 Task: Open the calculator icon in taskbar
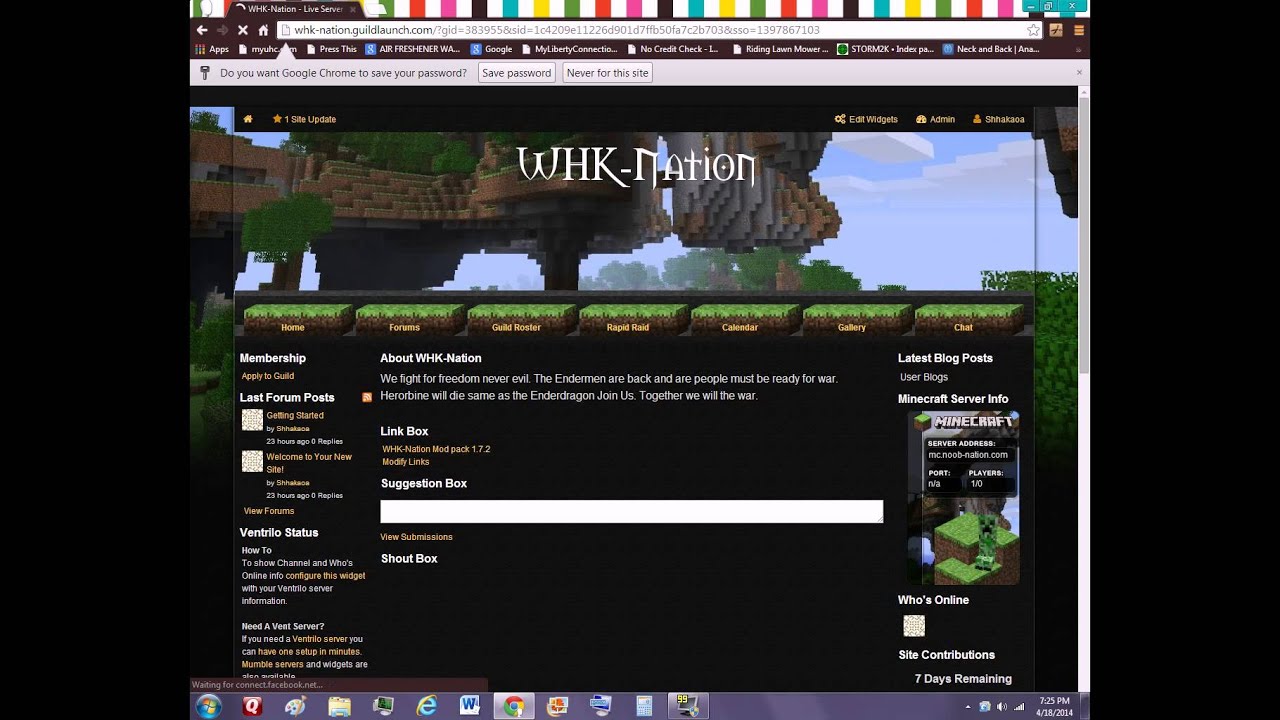click(x=644, y=706)
